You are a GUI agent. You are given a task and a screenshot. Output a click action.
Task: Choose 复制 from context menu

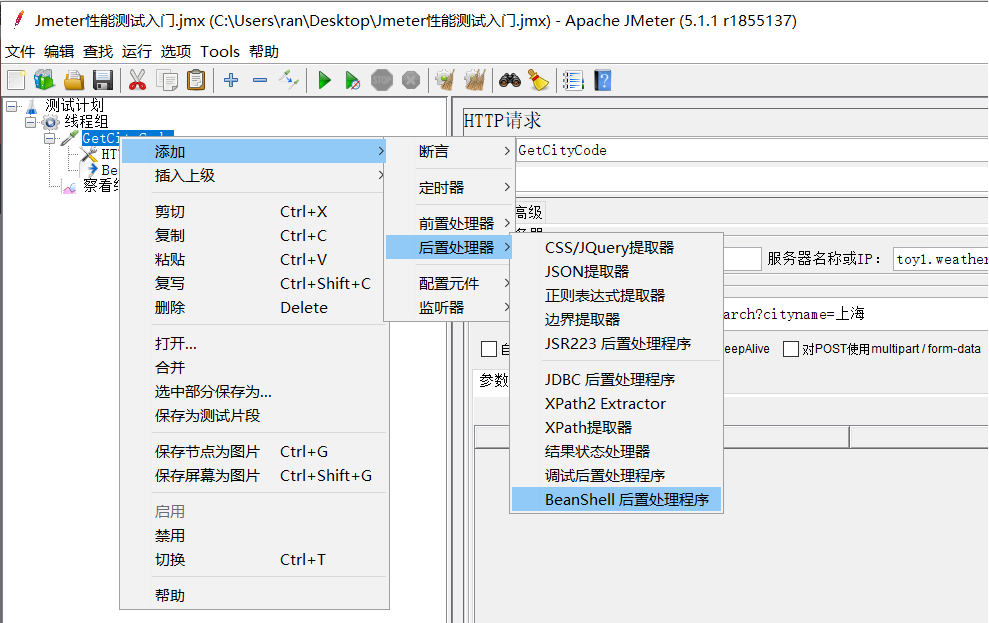click(254, 236)
